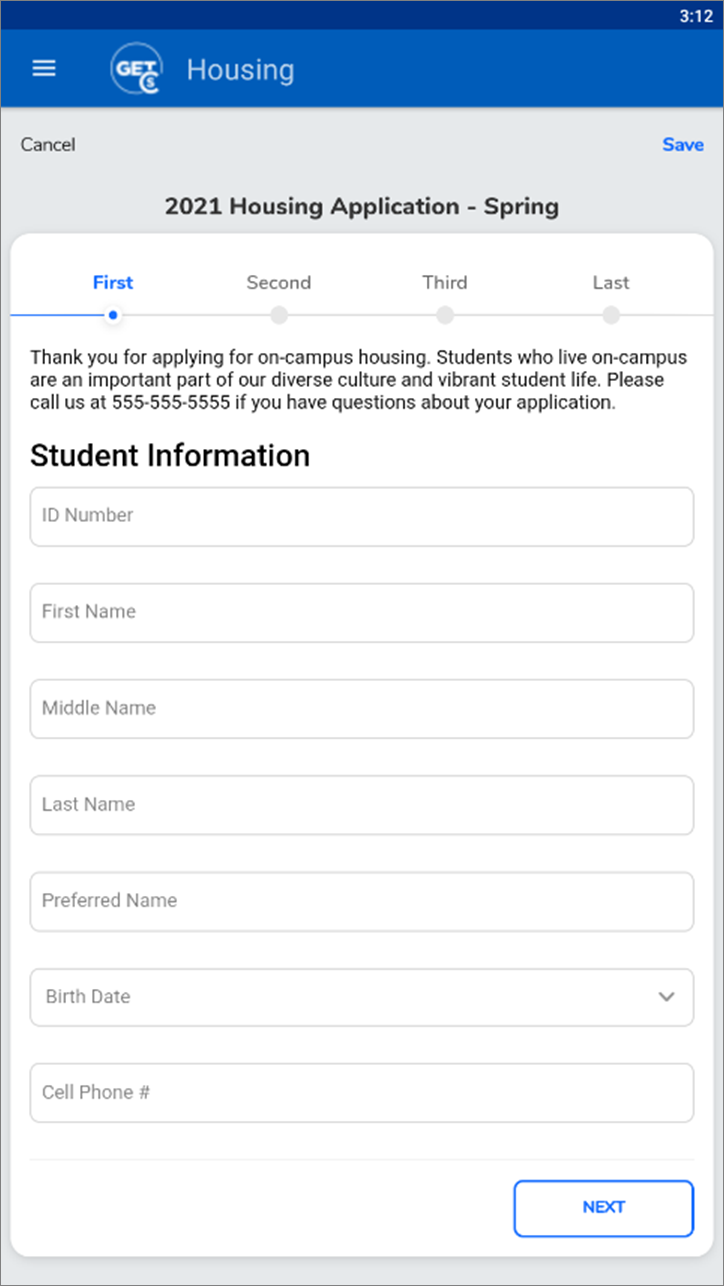The image size is (724, 1286).
Task: Click the Second step progress dot
Action: point(279,316)
